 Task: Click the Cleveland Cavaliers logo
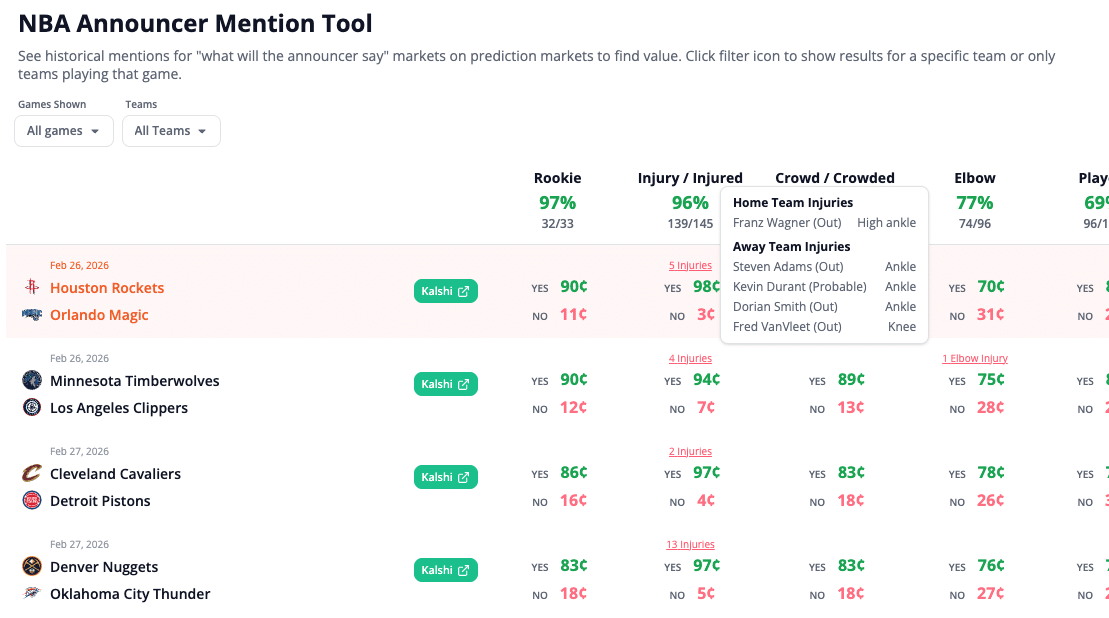point(31,474)
